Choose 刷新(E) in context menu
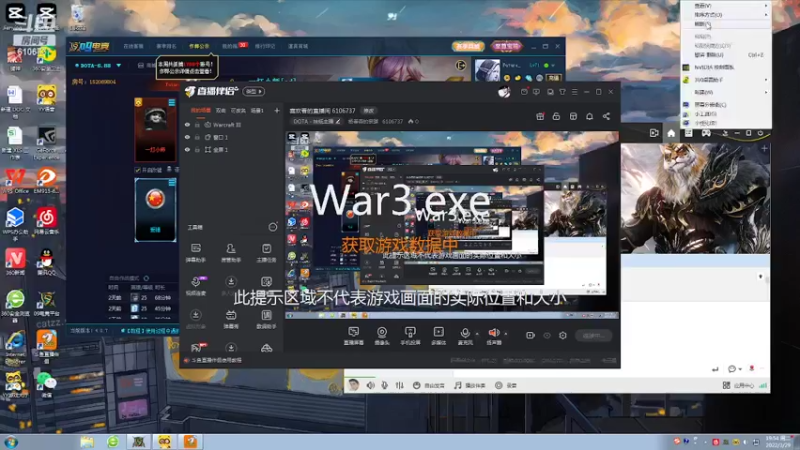The width and height of the screenshot is (800, 450). coord(727,24)
